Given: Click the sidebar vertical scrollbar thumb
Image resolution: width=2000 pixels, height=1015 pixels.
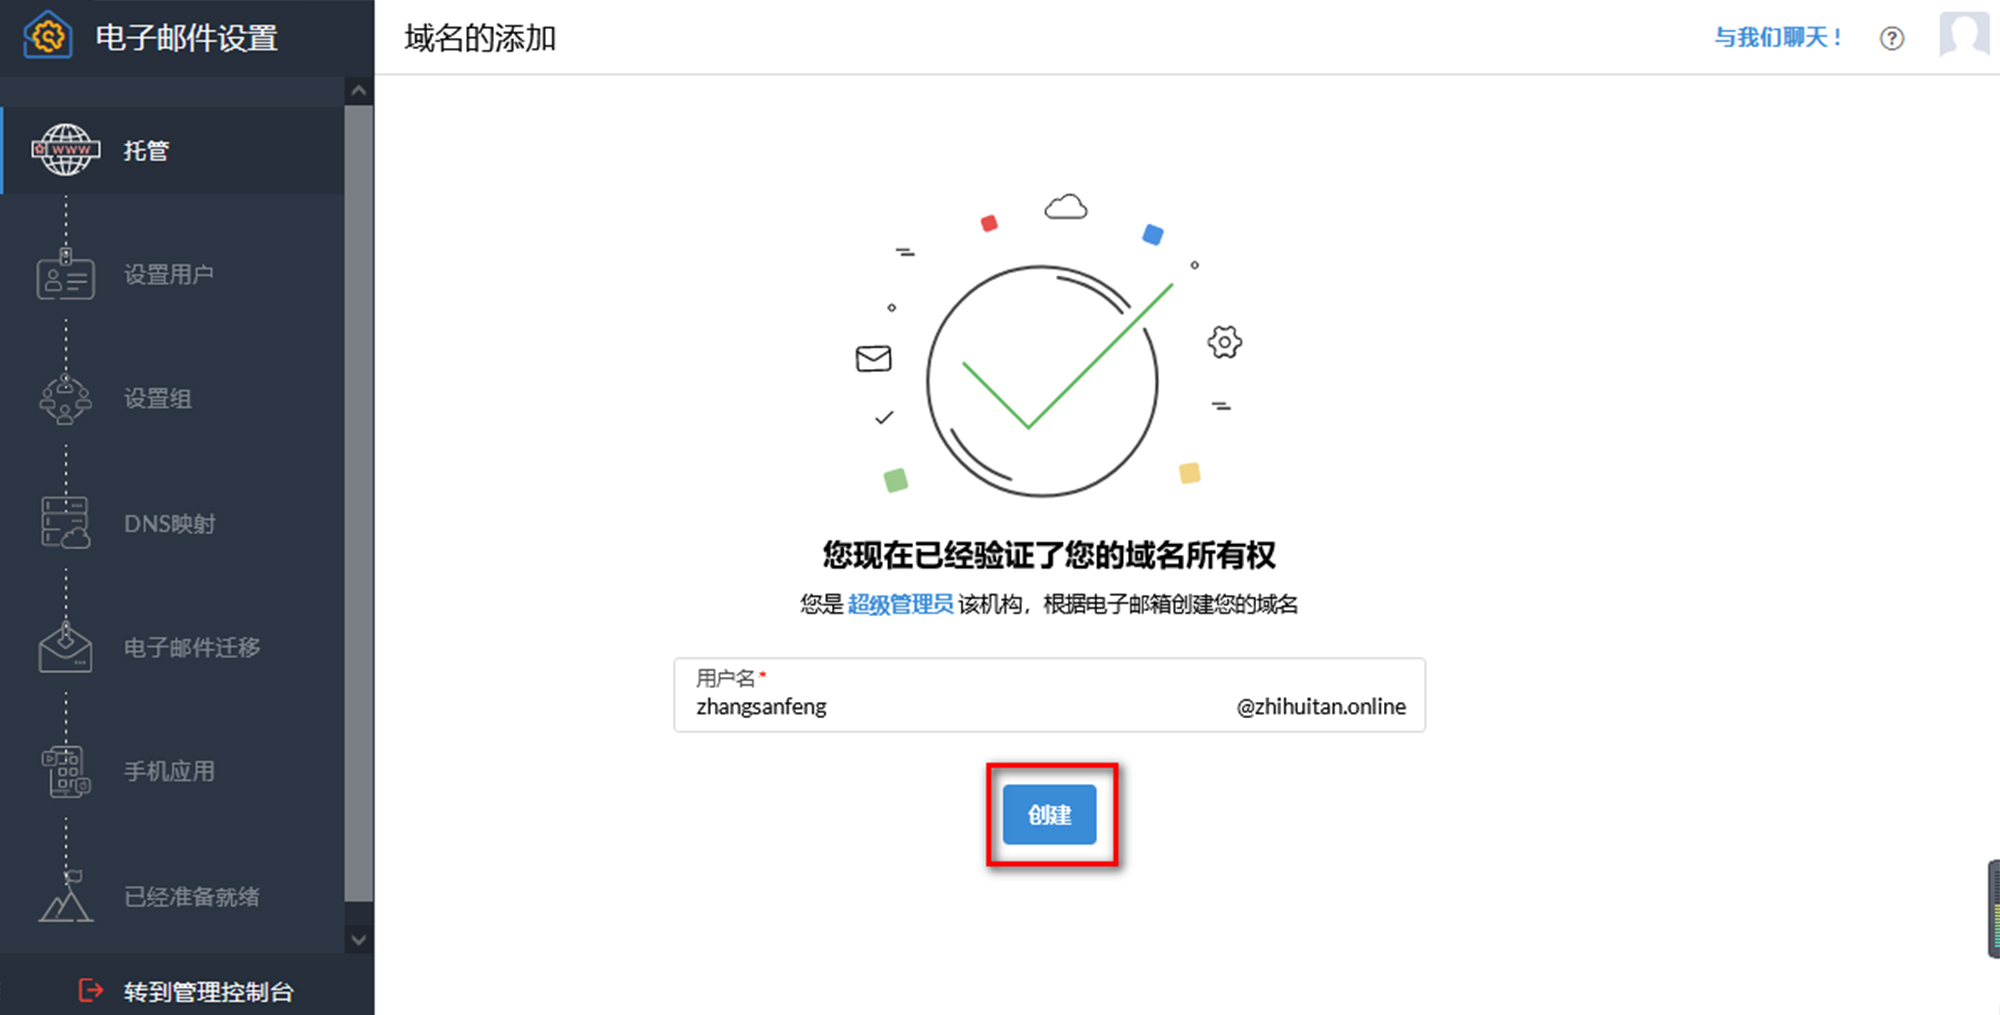Looking at the screenshot, I should tap(359, 503).
